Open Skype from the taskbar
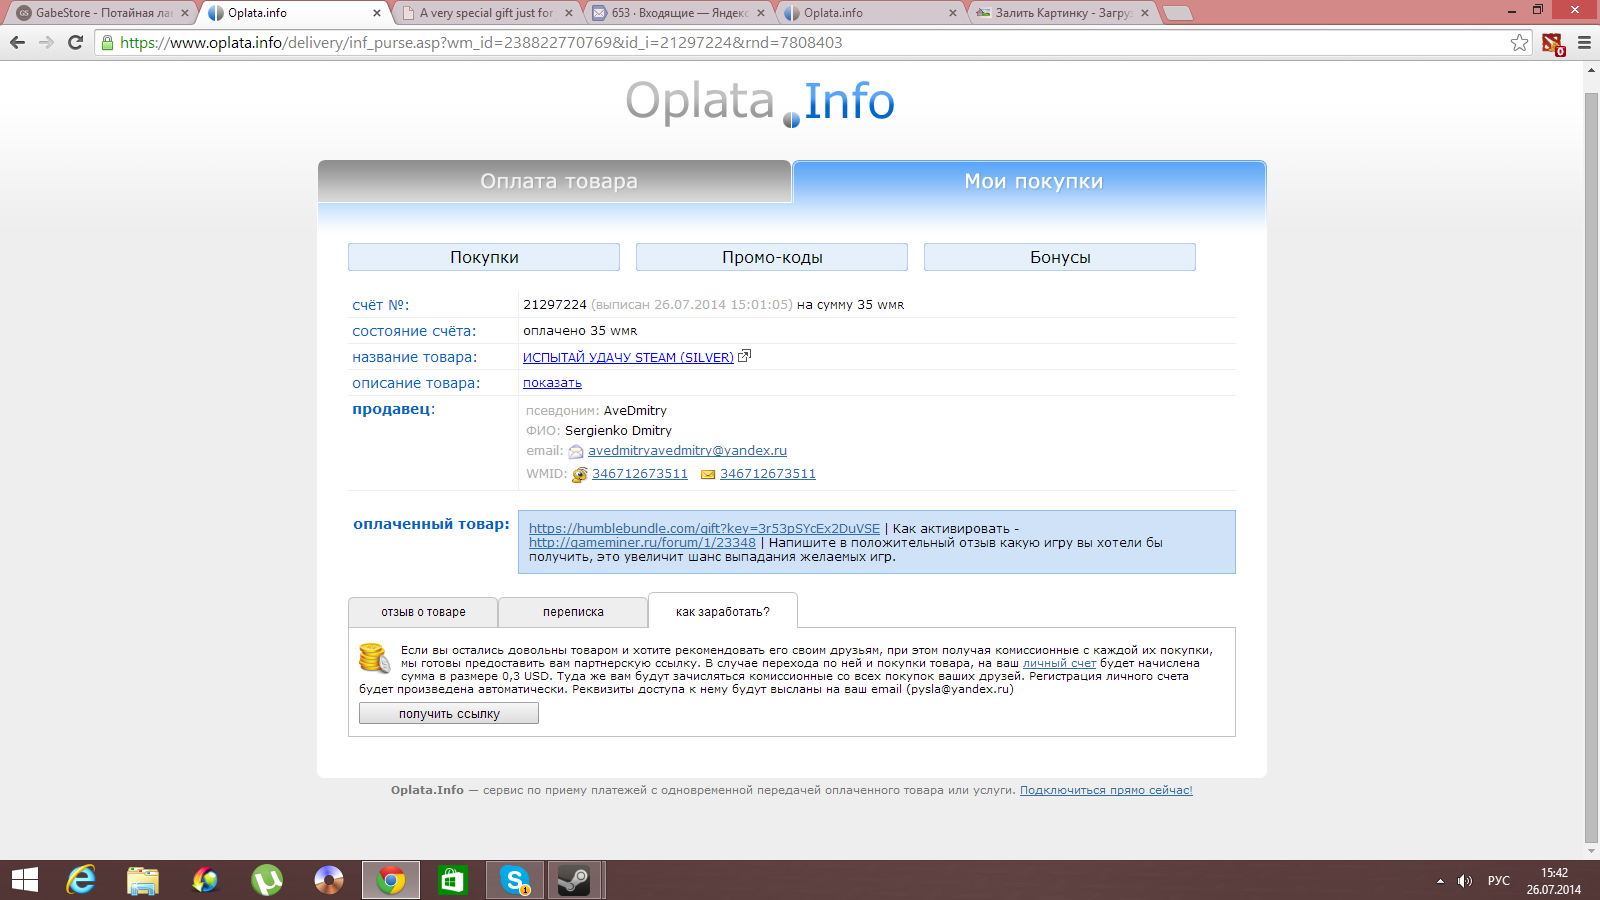1600x900 pixels. pos(515,880)
